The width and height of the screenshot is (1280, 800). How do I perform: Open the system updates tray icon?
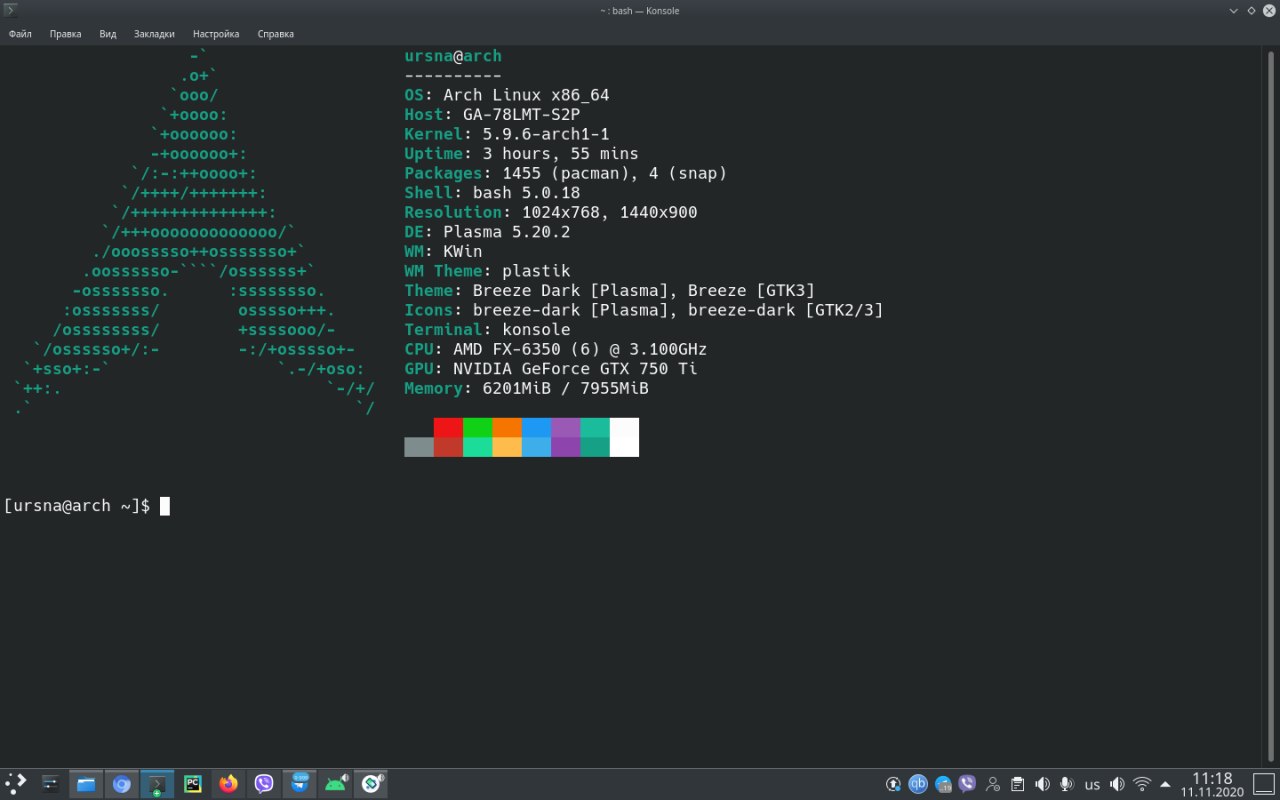[x=893, y=784]
